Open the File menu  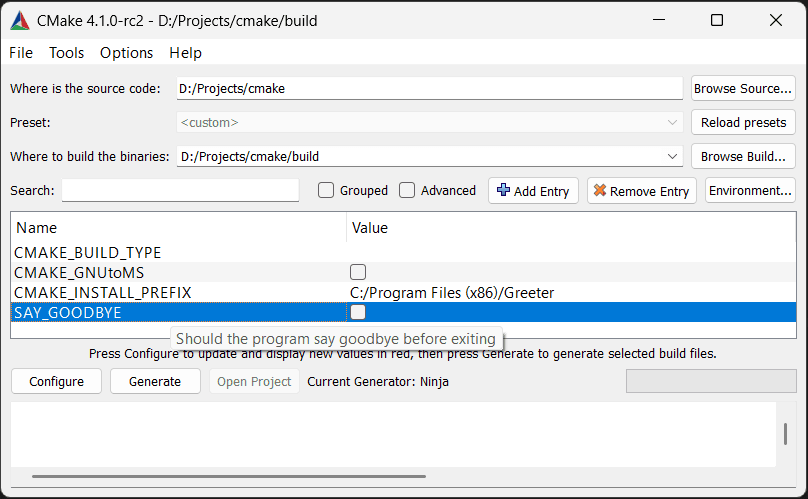coord(21,53)
